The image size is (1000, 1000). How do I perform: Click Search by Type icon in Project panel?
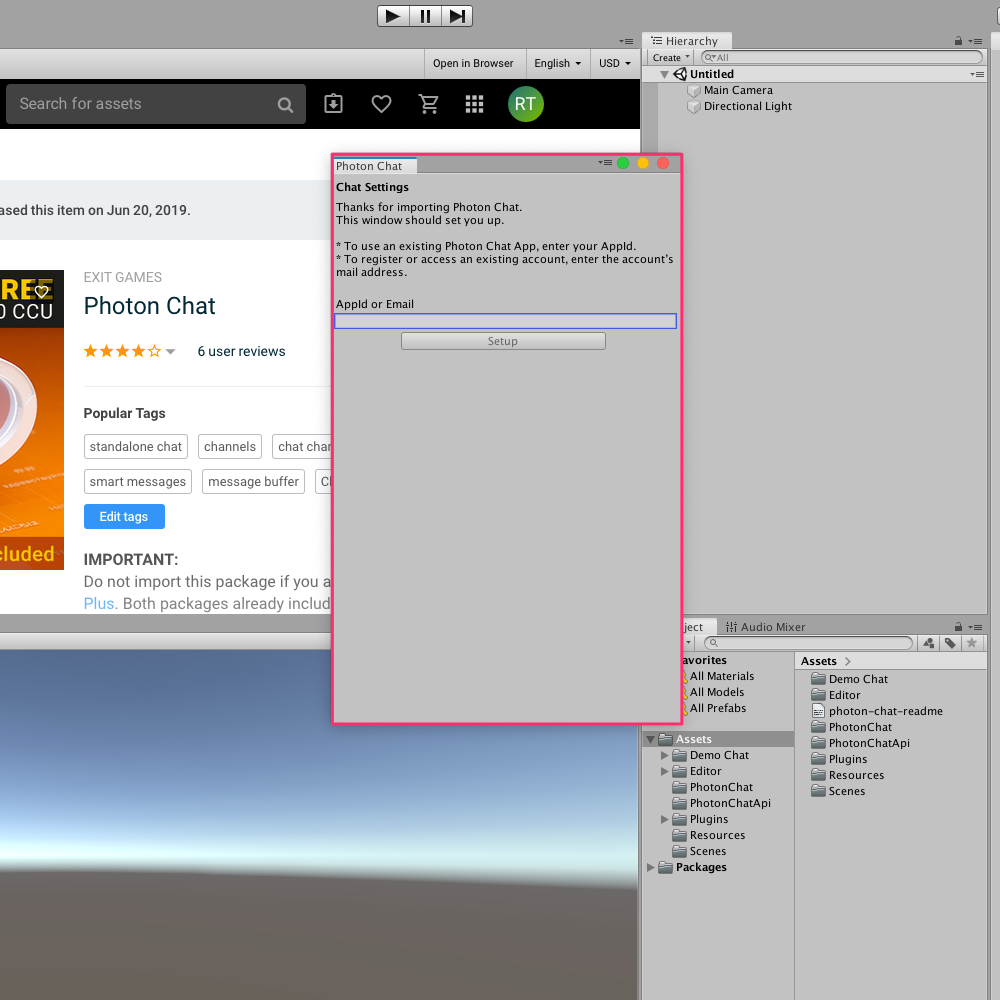click(x=929, y=643)
